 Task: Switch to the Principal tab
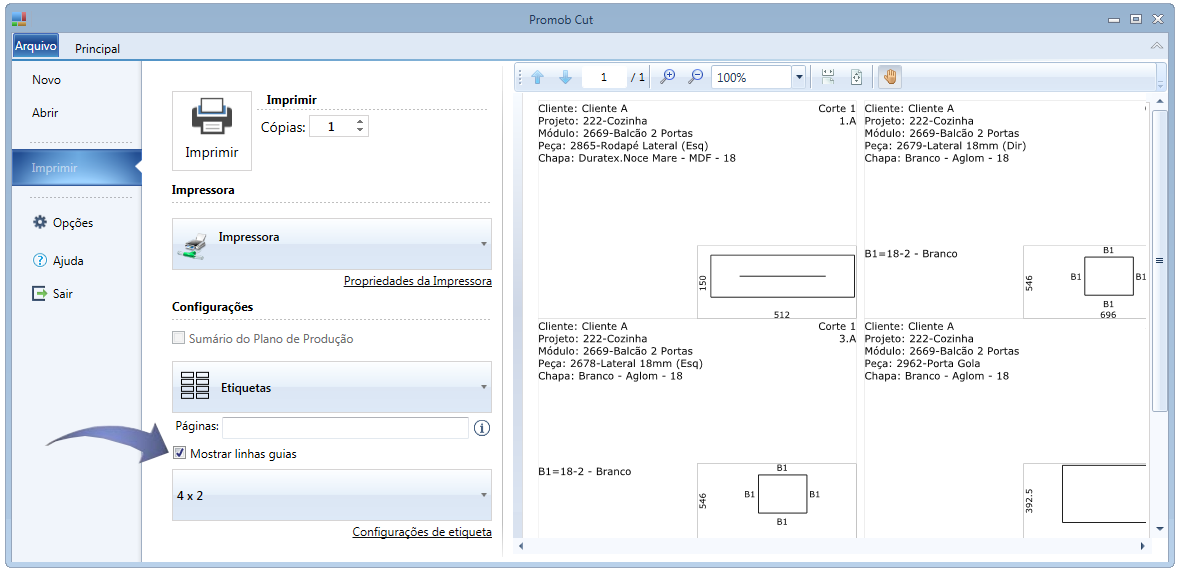[x=97, y=48]
